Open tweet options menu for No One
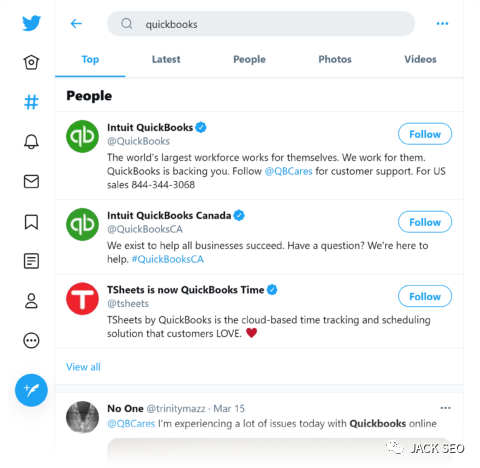The image size is (480, 468). (445, 408)
